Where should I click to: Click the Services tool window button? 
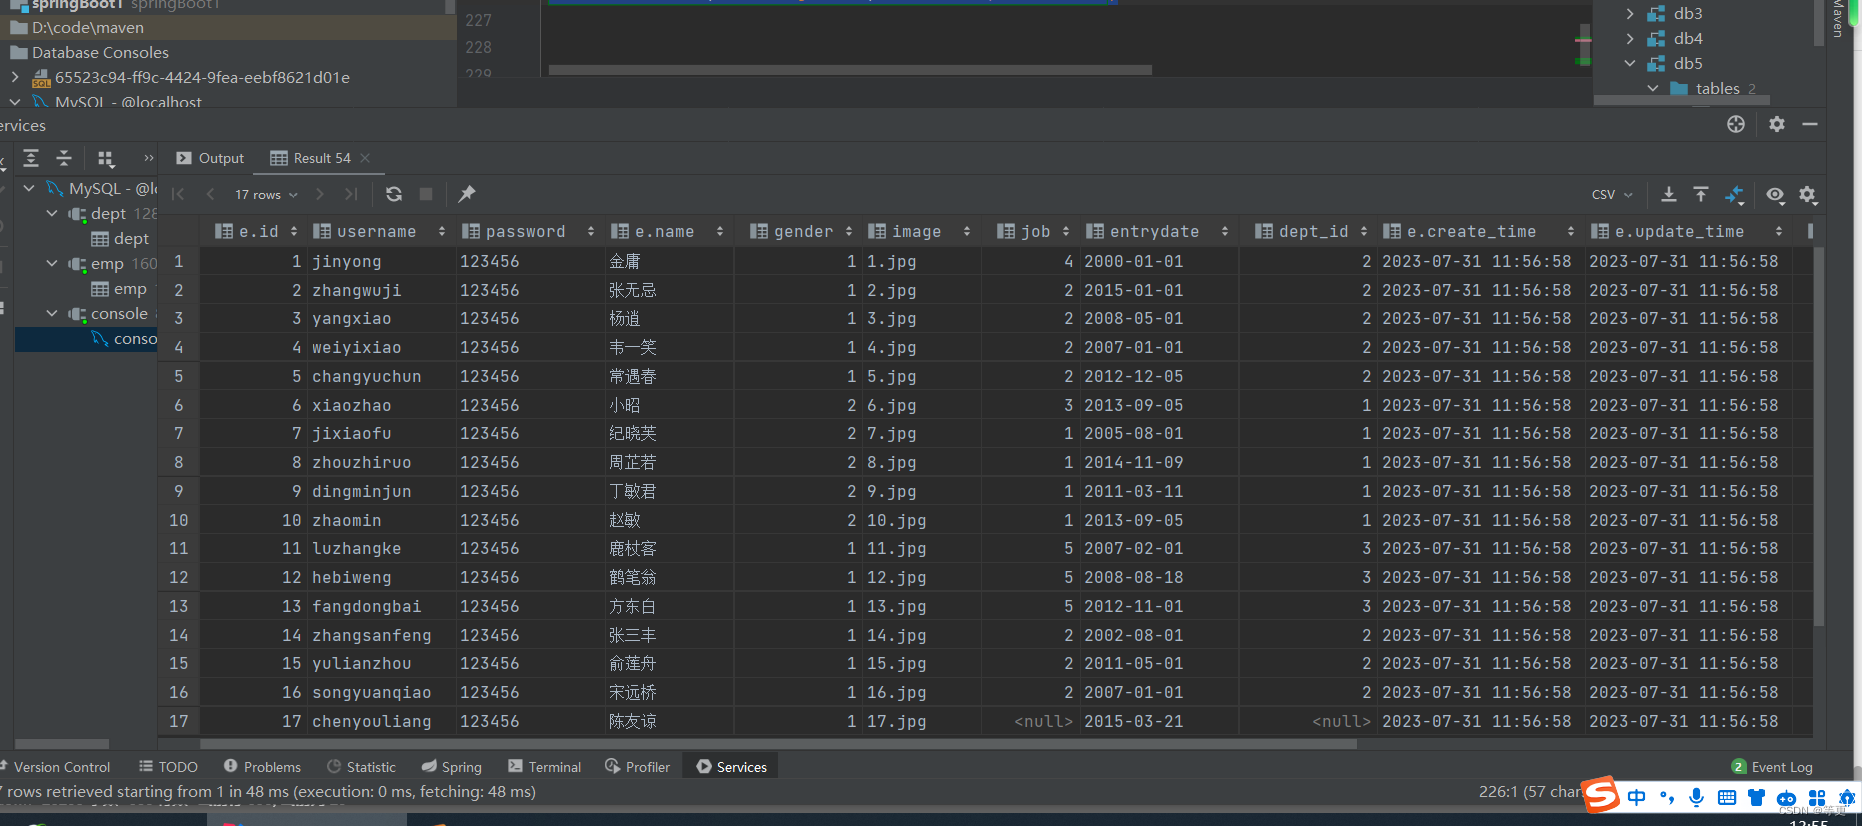click(731, 767)
